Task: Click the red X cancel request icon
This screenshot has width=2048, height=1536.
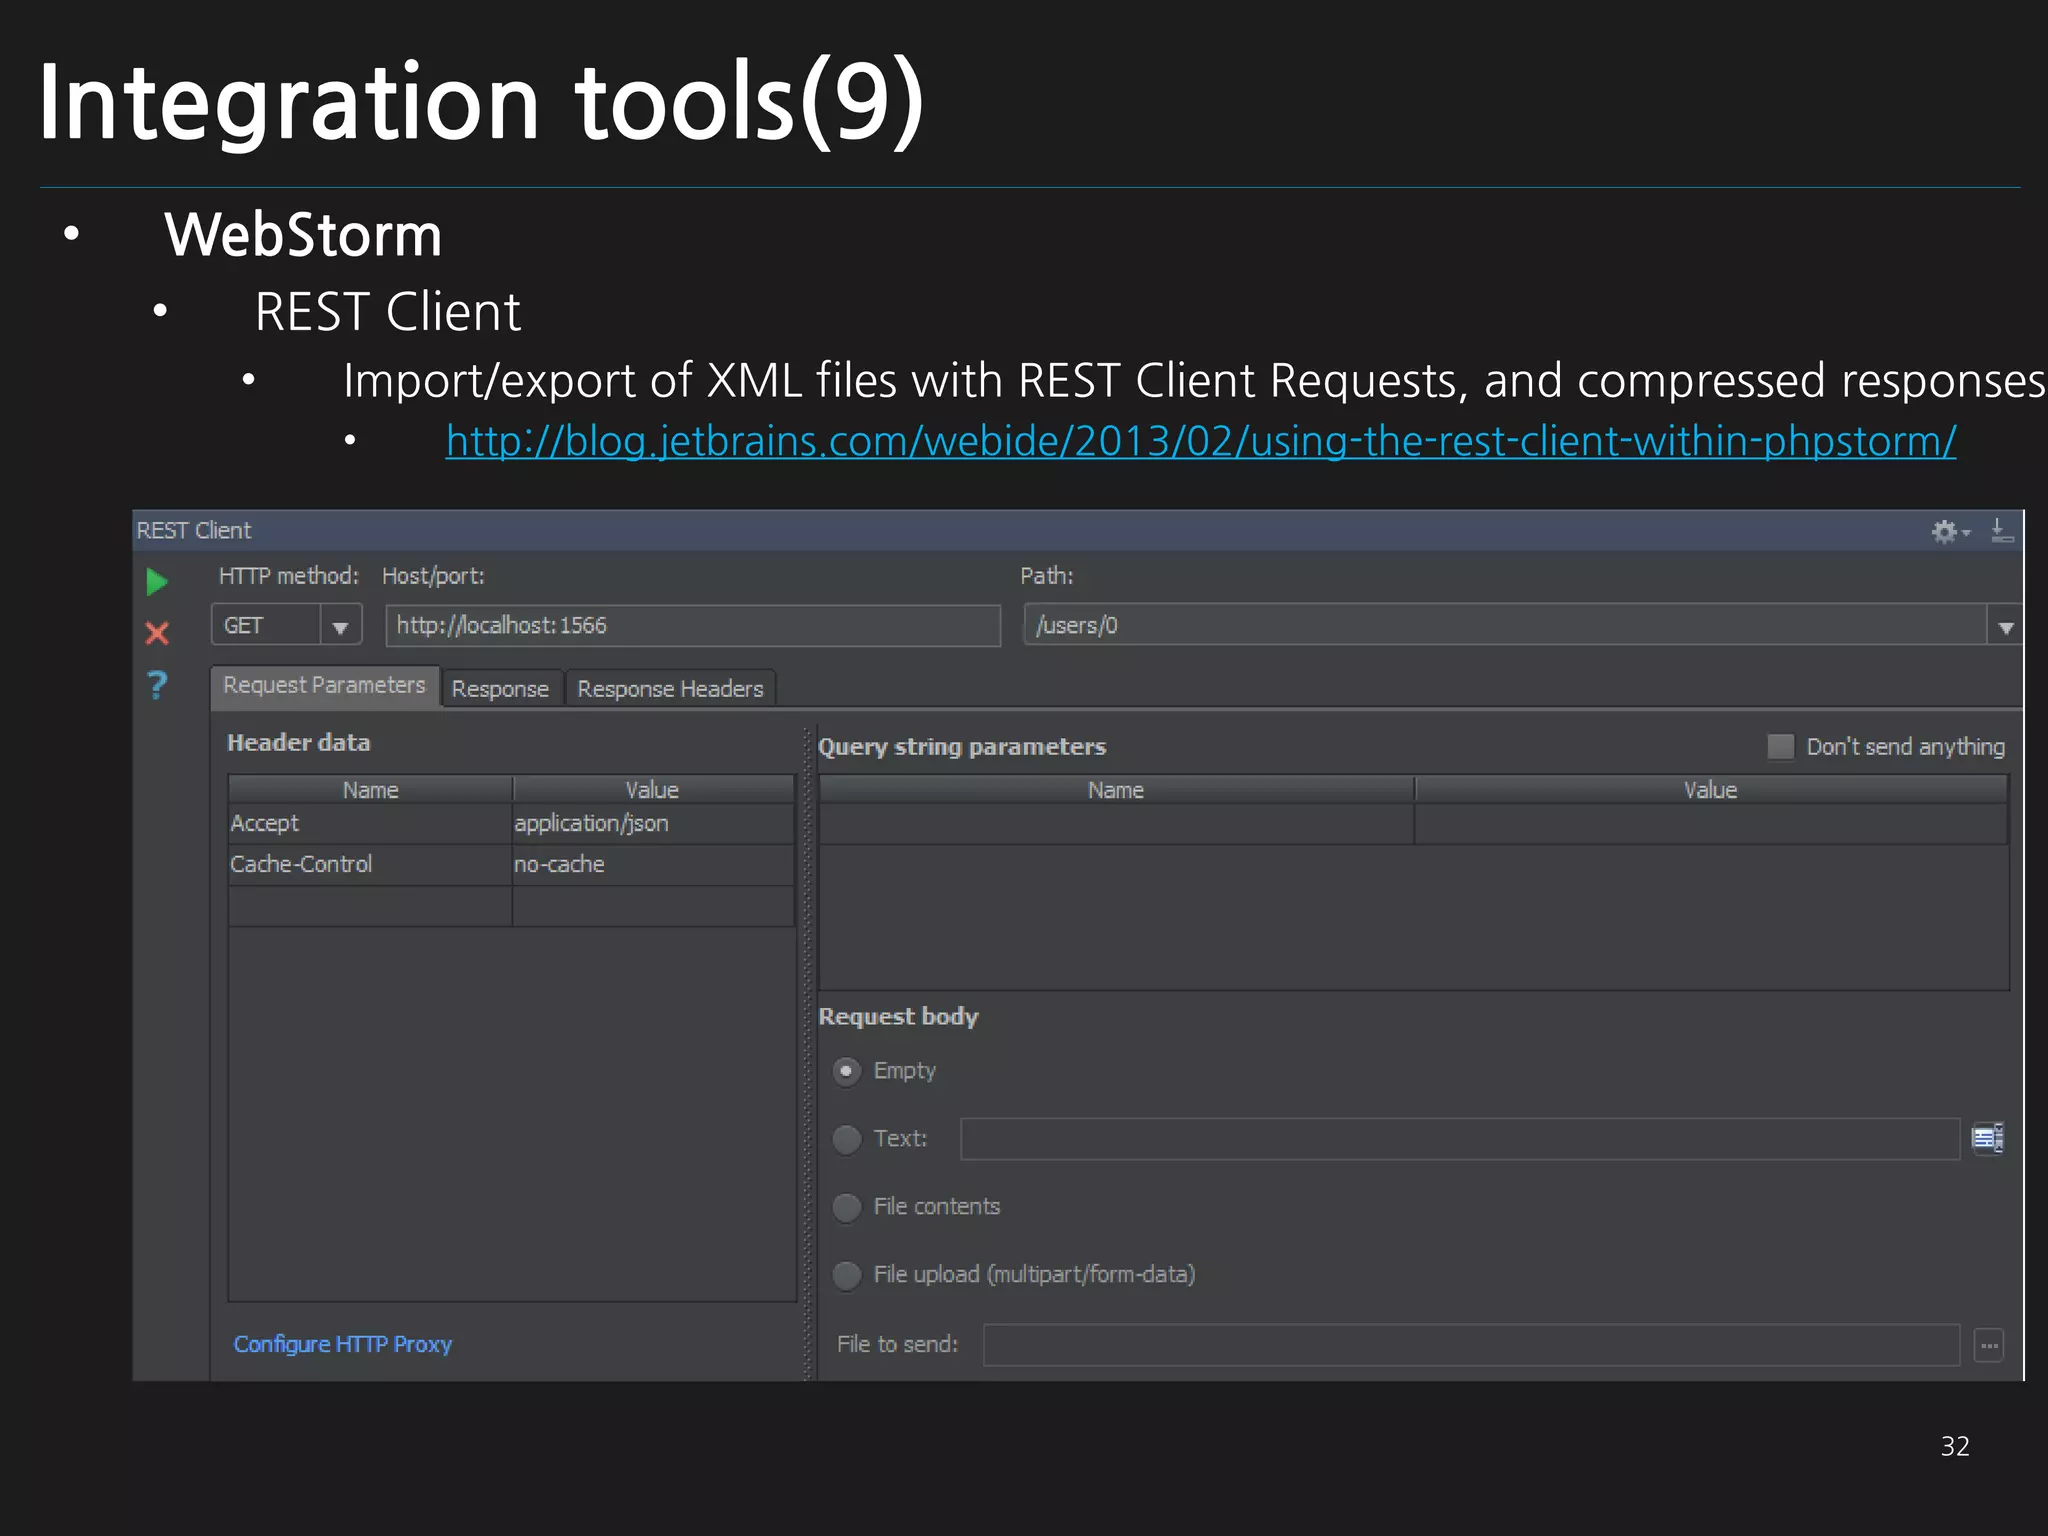Action: [157, 633]
